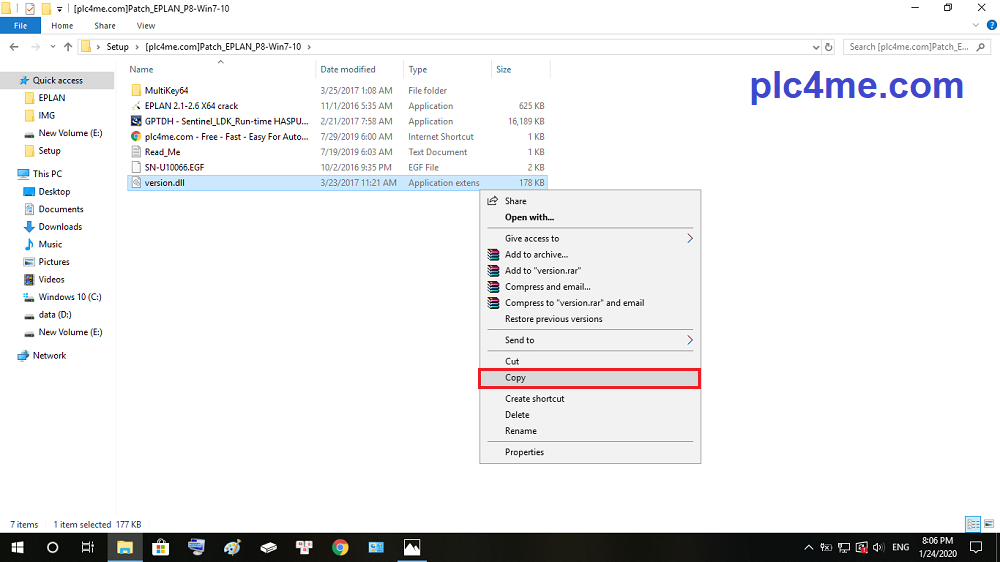Open Microsoft Store from the taskbar
1000x562 pixels.
click(x=160, y=547)
